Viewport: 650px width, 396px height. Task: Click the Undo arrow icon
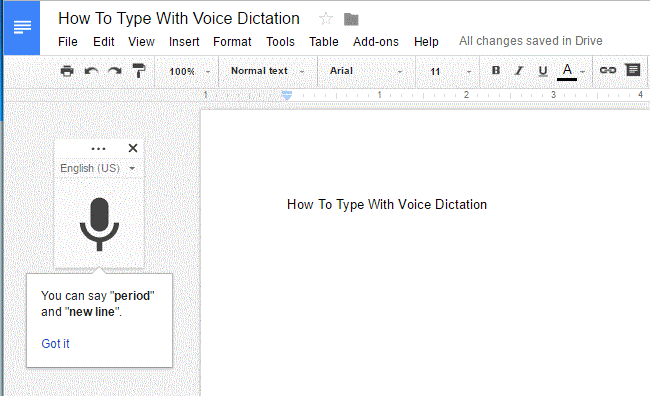(x=91, y=71)
